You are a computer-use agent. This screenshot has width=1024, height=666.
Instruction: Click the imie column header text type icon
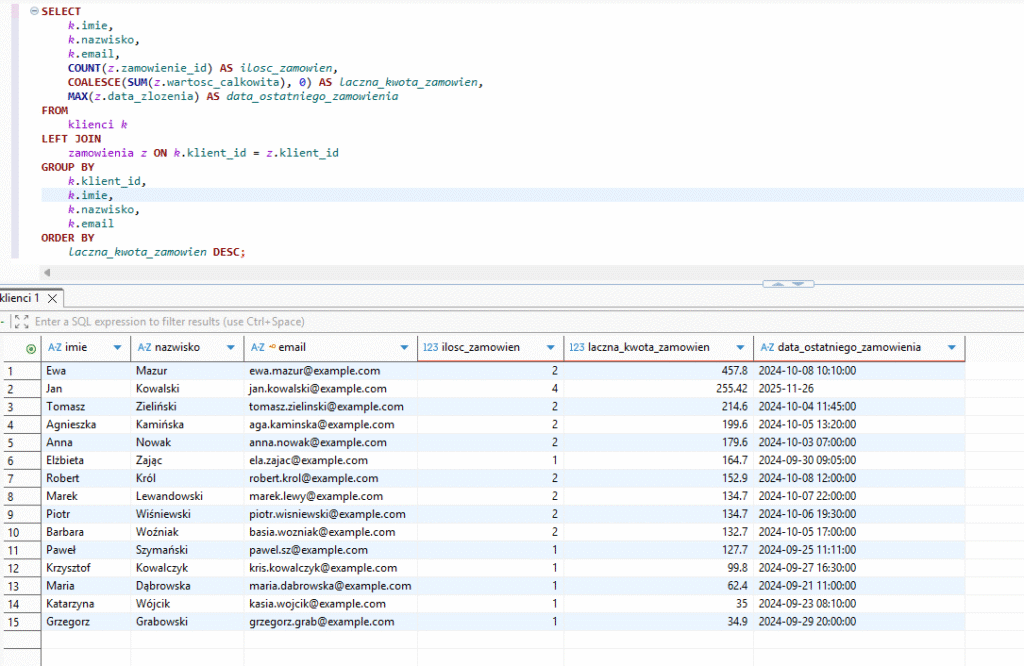click(x=55, y=347)
